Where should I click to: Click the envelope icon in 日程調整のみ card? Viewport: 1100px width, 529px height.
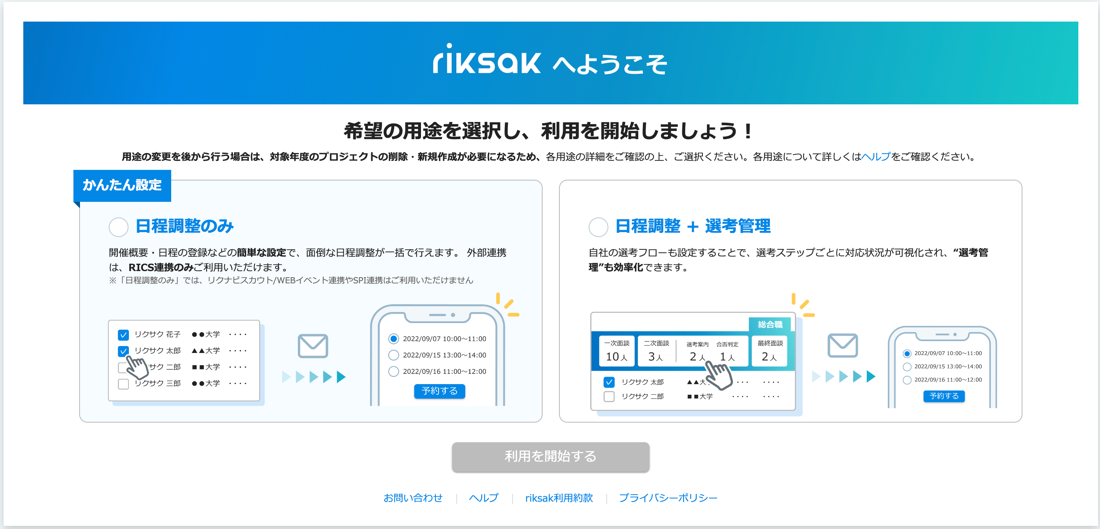tap(314, 346)
